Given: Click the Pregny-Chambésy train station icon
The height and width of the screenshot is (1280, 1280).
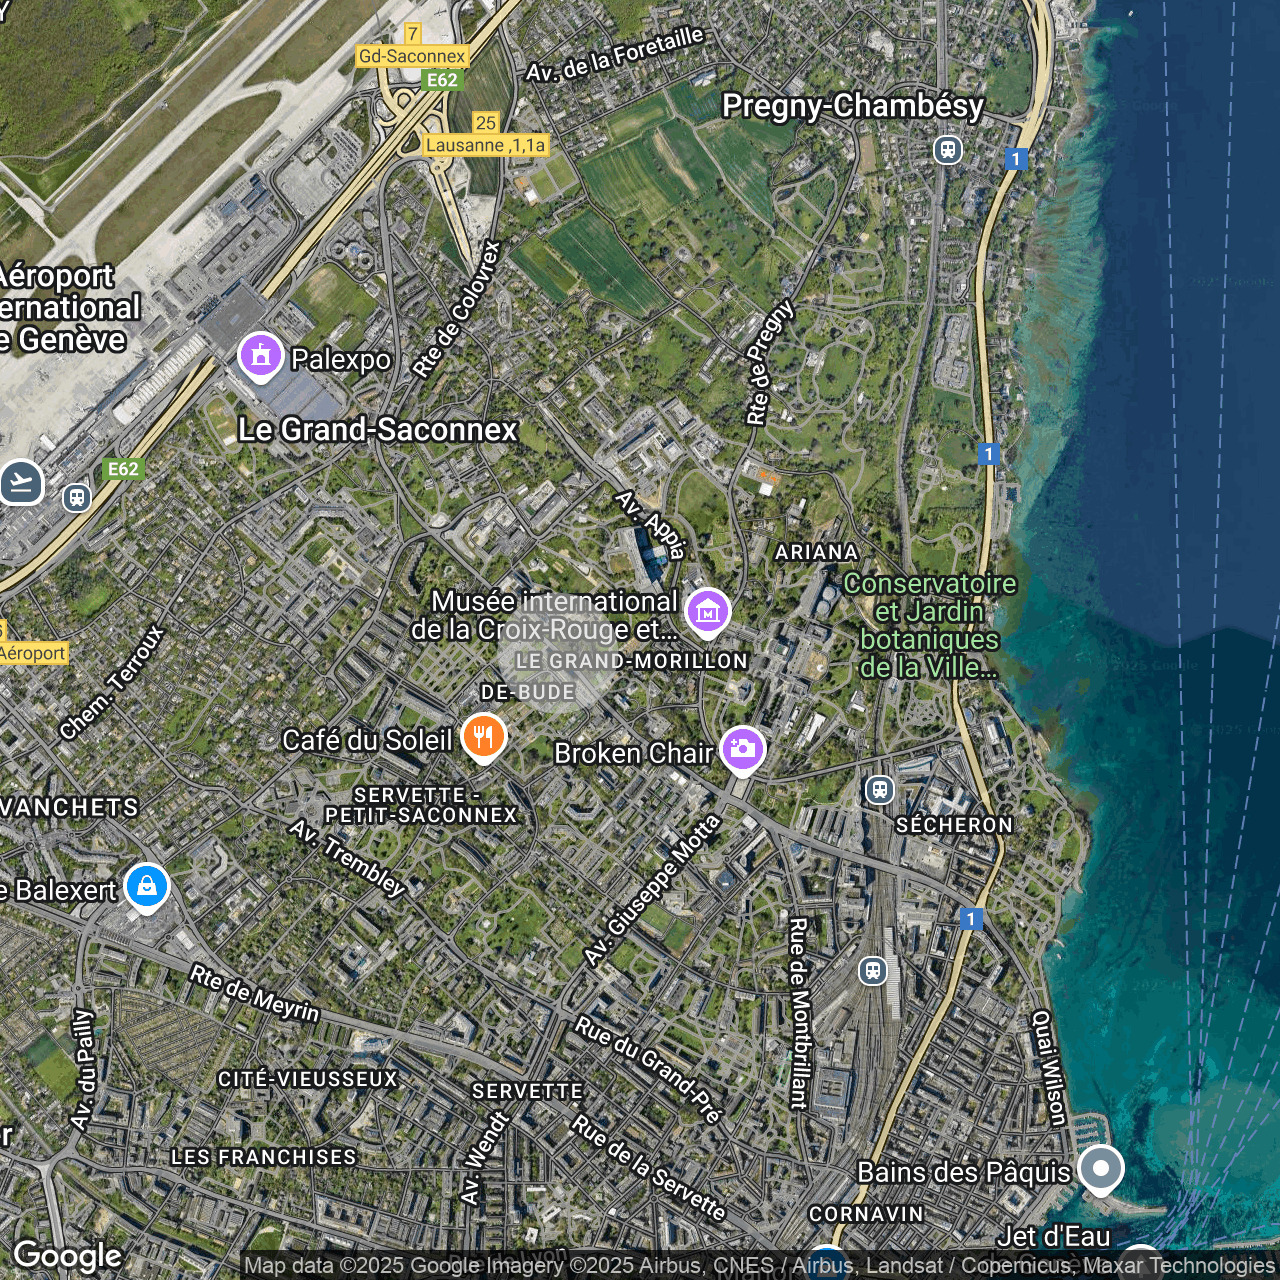Looking at the screenshot, I should 947,150.
